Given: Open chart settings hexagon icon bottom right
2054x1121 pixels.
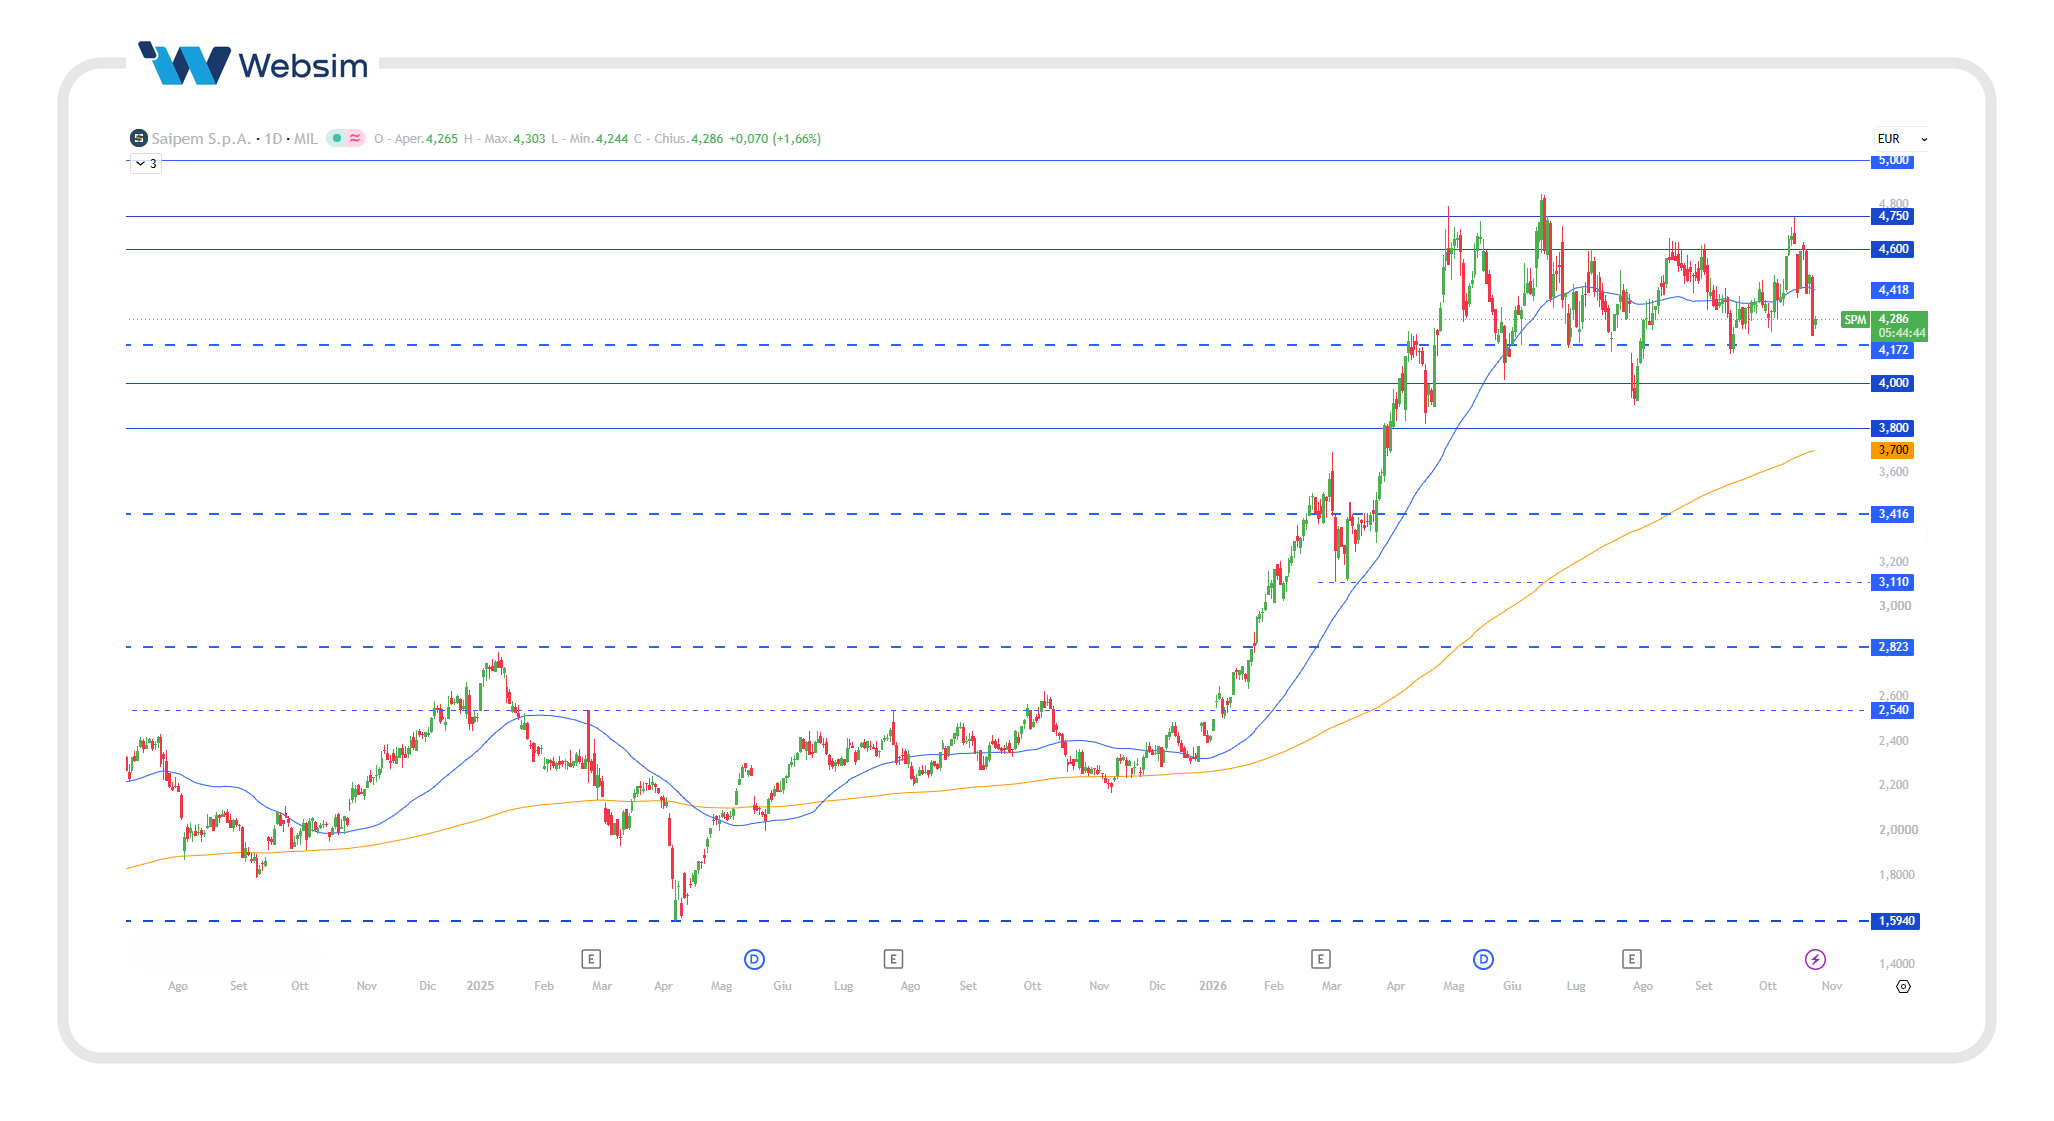Looking at the screenshot, I should [1903, 986].
